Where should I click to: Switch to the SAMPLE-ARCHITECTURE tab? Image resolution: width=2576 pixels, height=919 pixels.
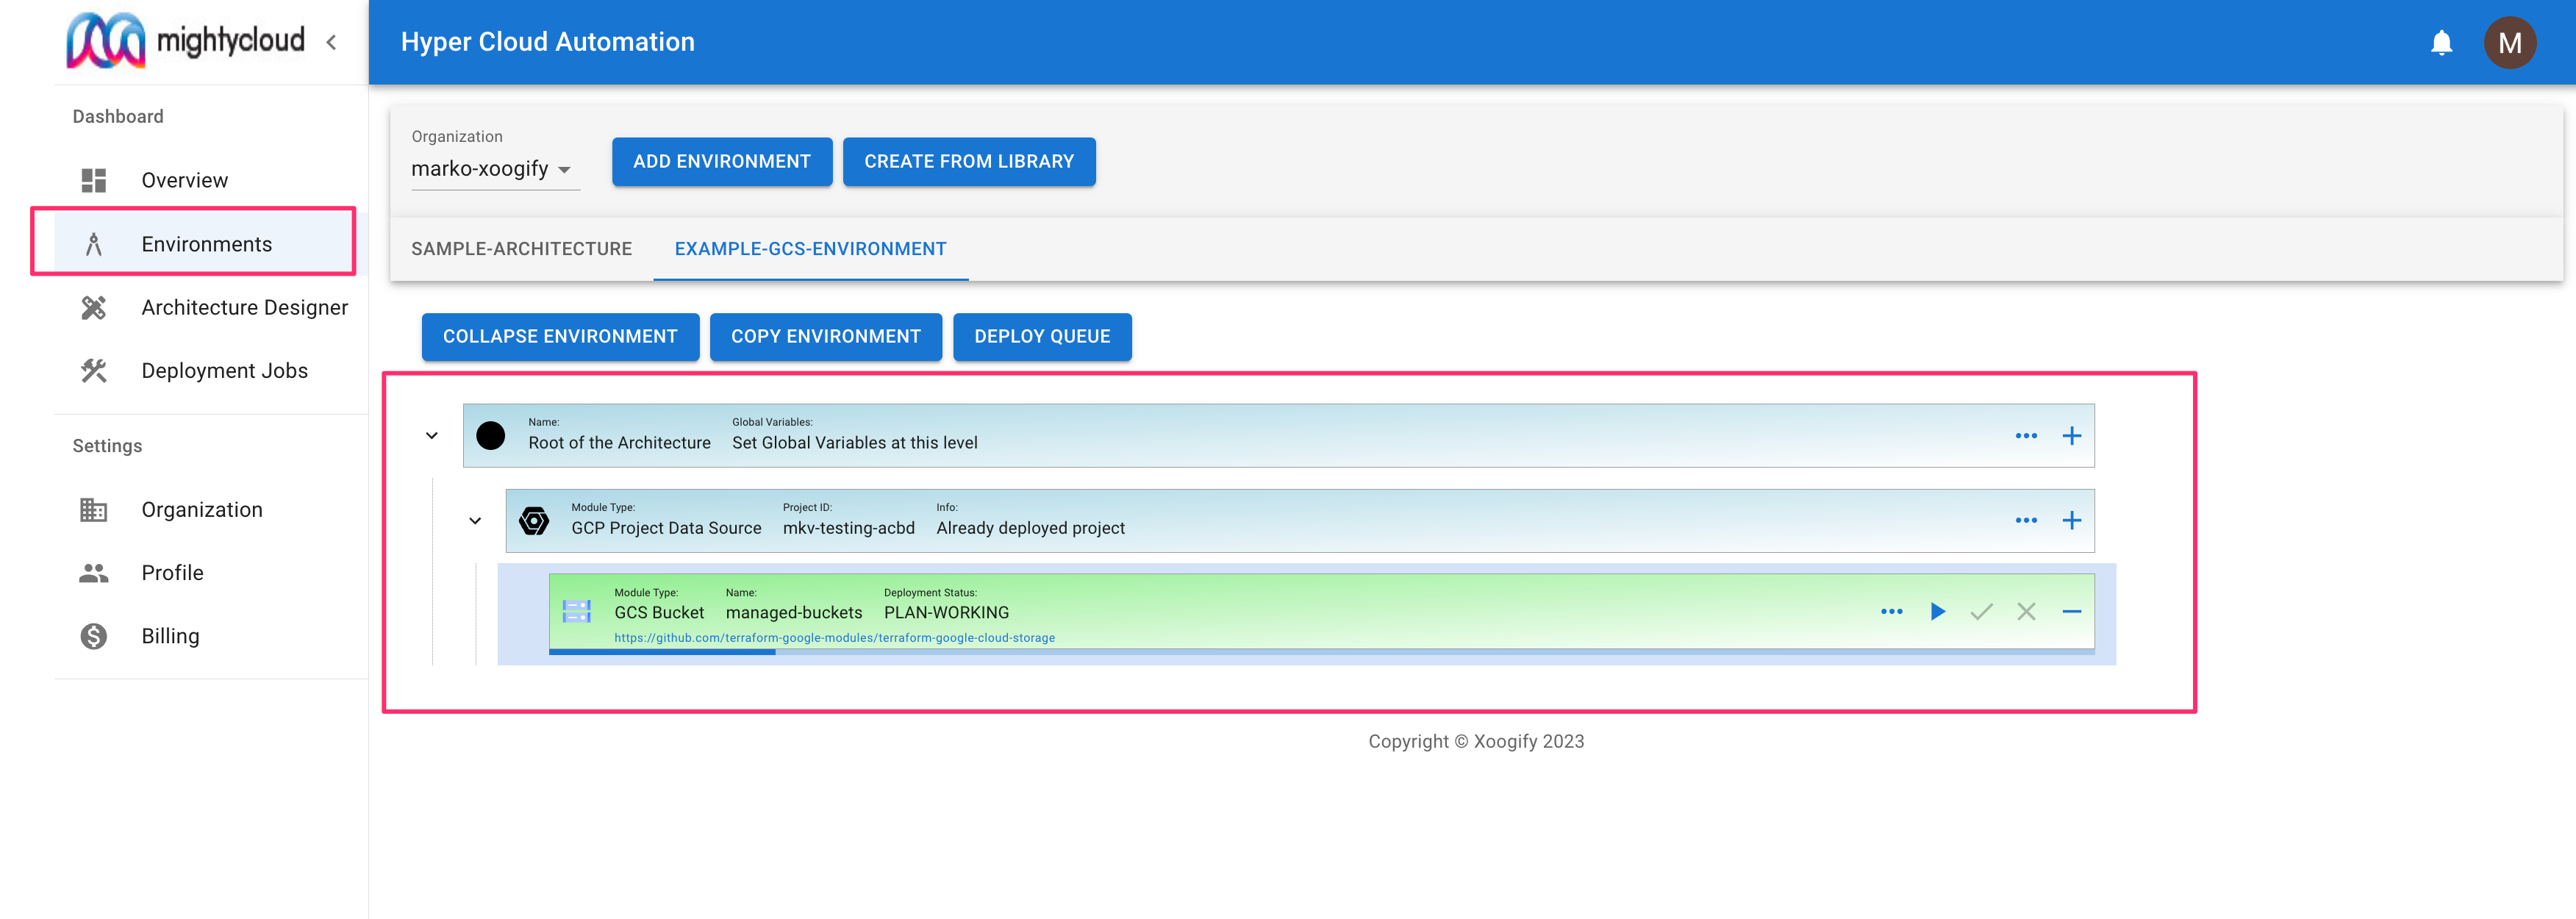521,249
